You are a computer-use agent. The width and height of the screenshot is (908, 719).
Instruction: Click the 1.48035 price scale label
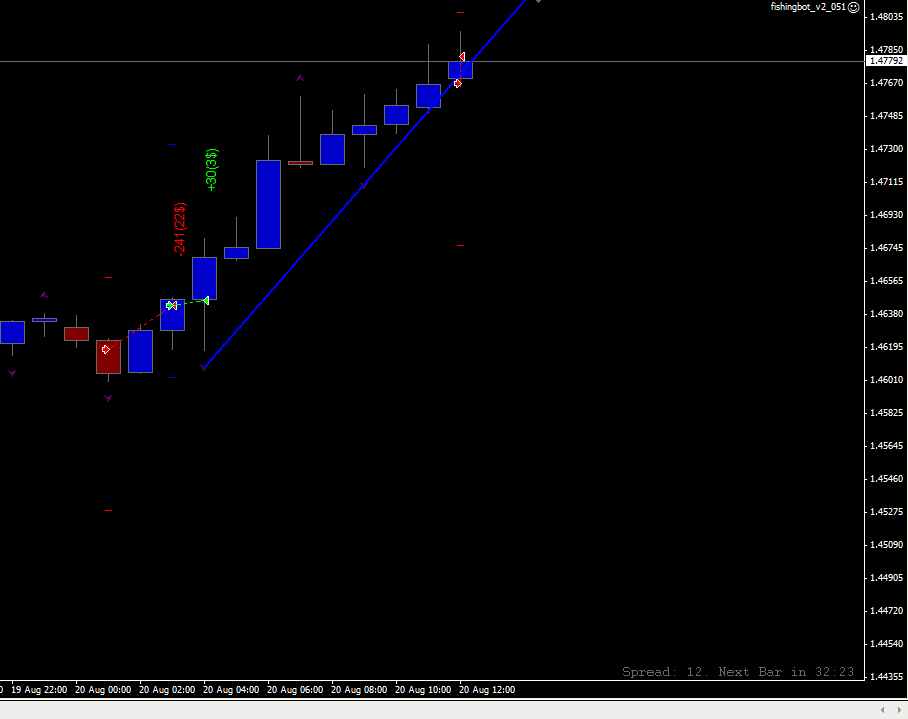[x=887, y=17]
